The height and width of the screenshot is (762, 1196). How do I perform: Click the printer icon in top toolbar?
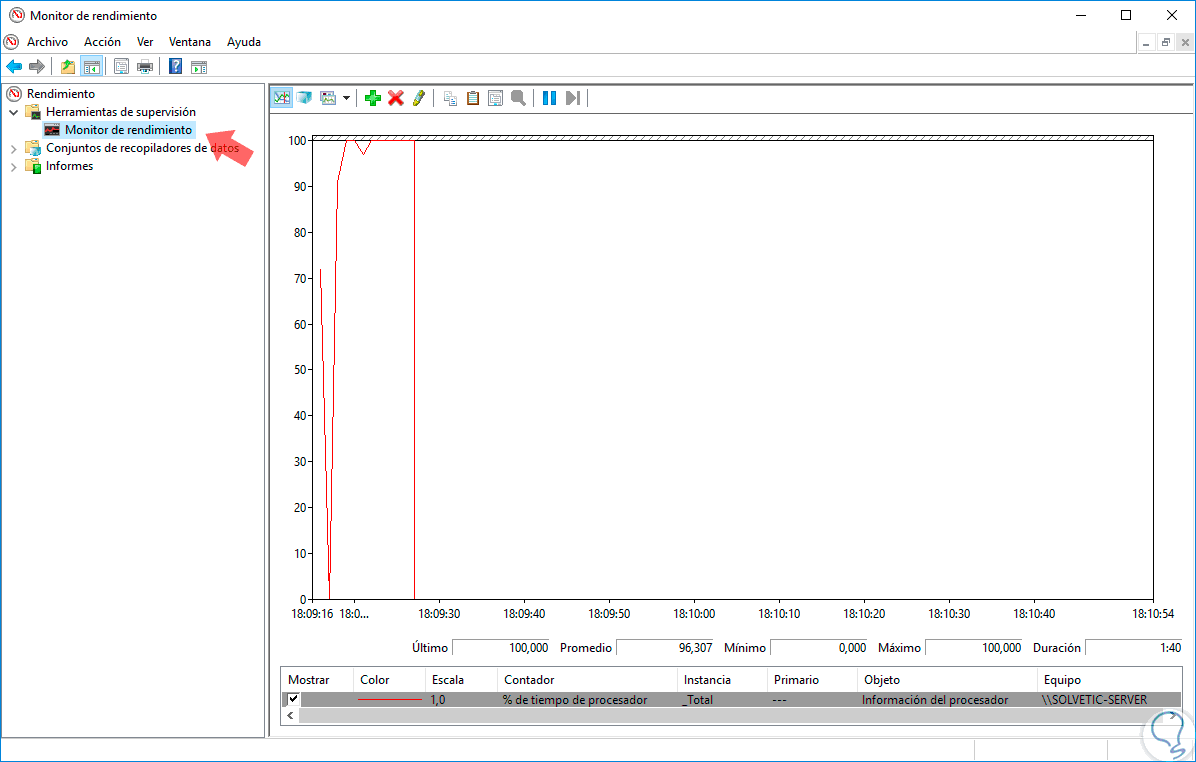tap(145, 67)
